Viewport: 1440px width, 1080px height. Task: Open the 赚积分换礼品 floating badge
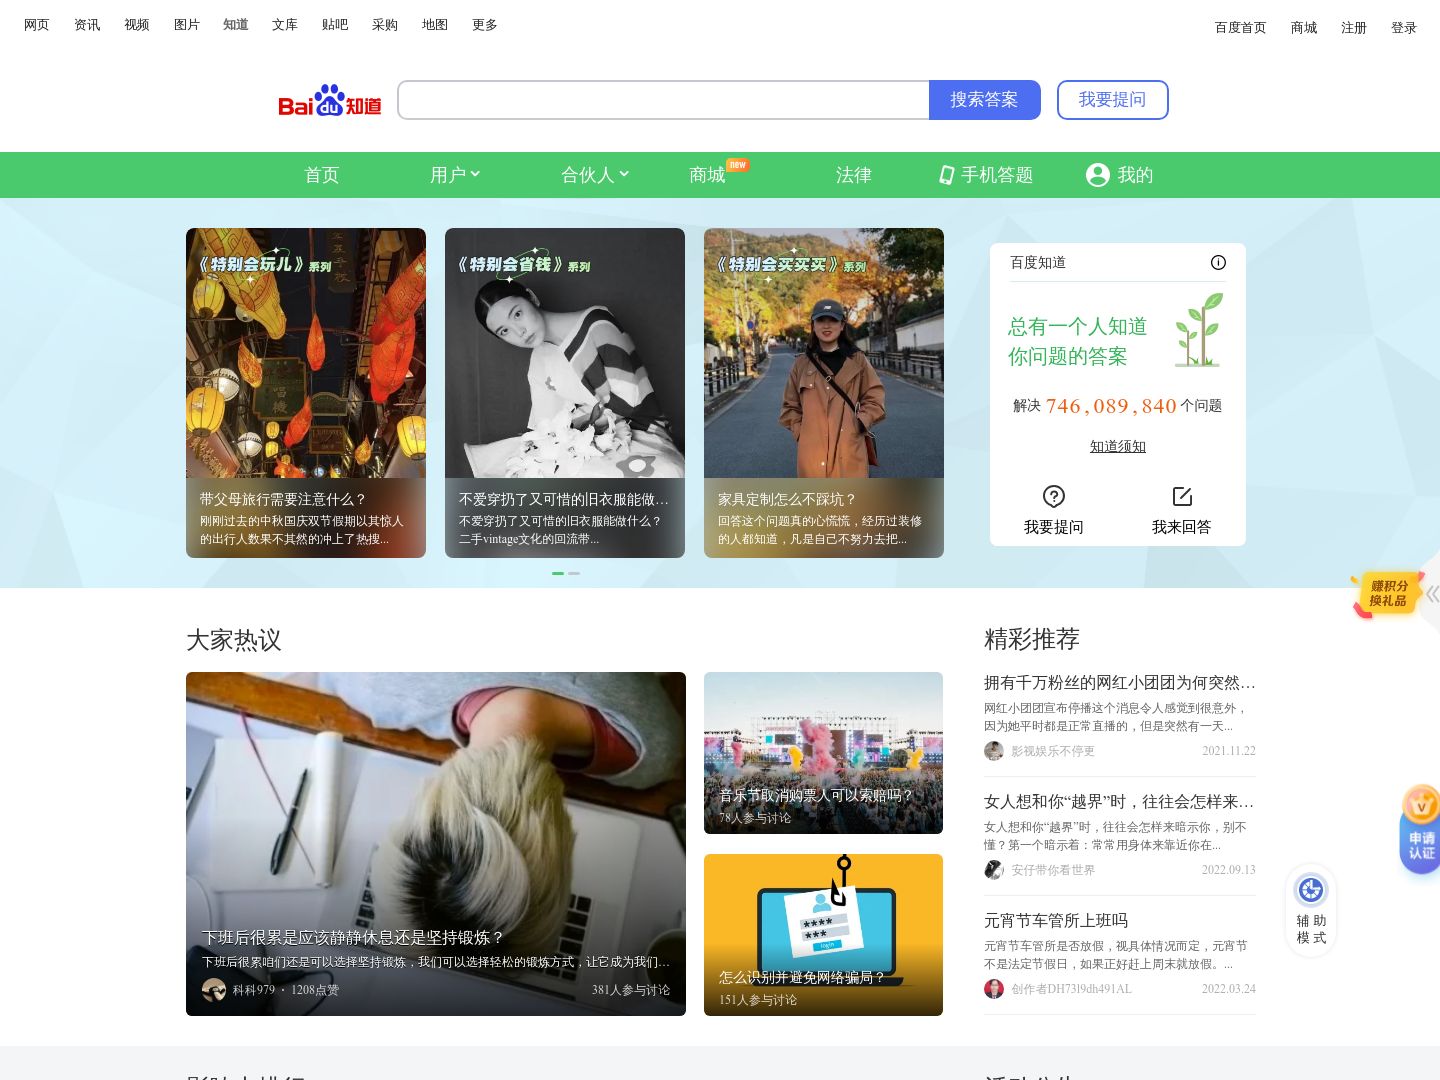tap(1387, 594)
